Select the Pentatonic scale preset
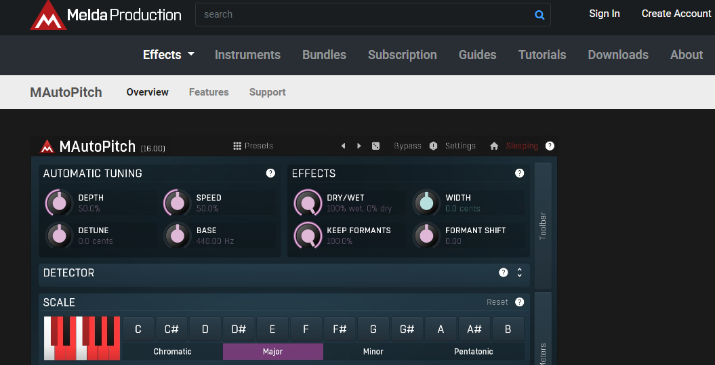Viewport: 715px width, 365px height. coord(474,352)
